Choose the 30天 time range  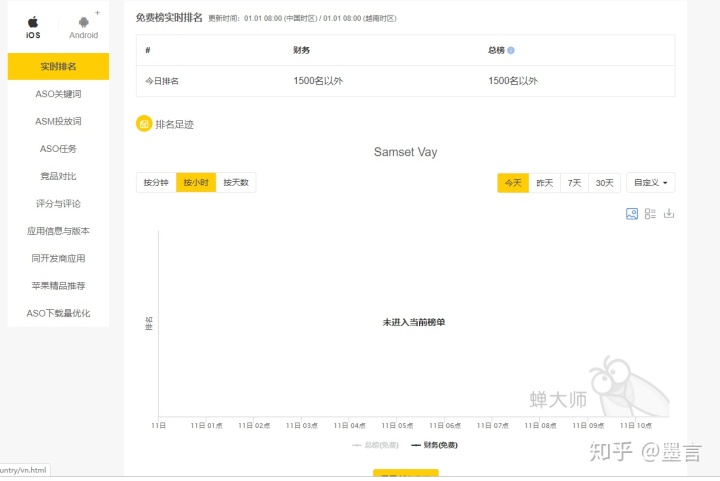604,183
